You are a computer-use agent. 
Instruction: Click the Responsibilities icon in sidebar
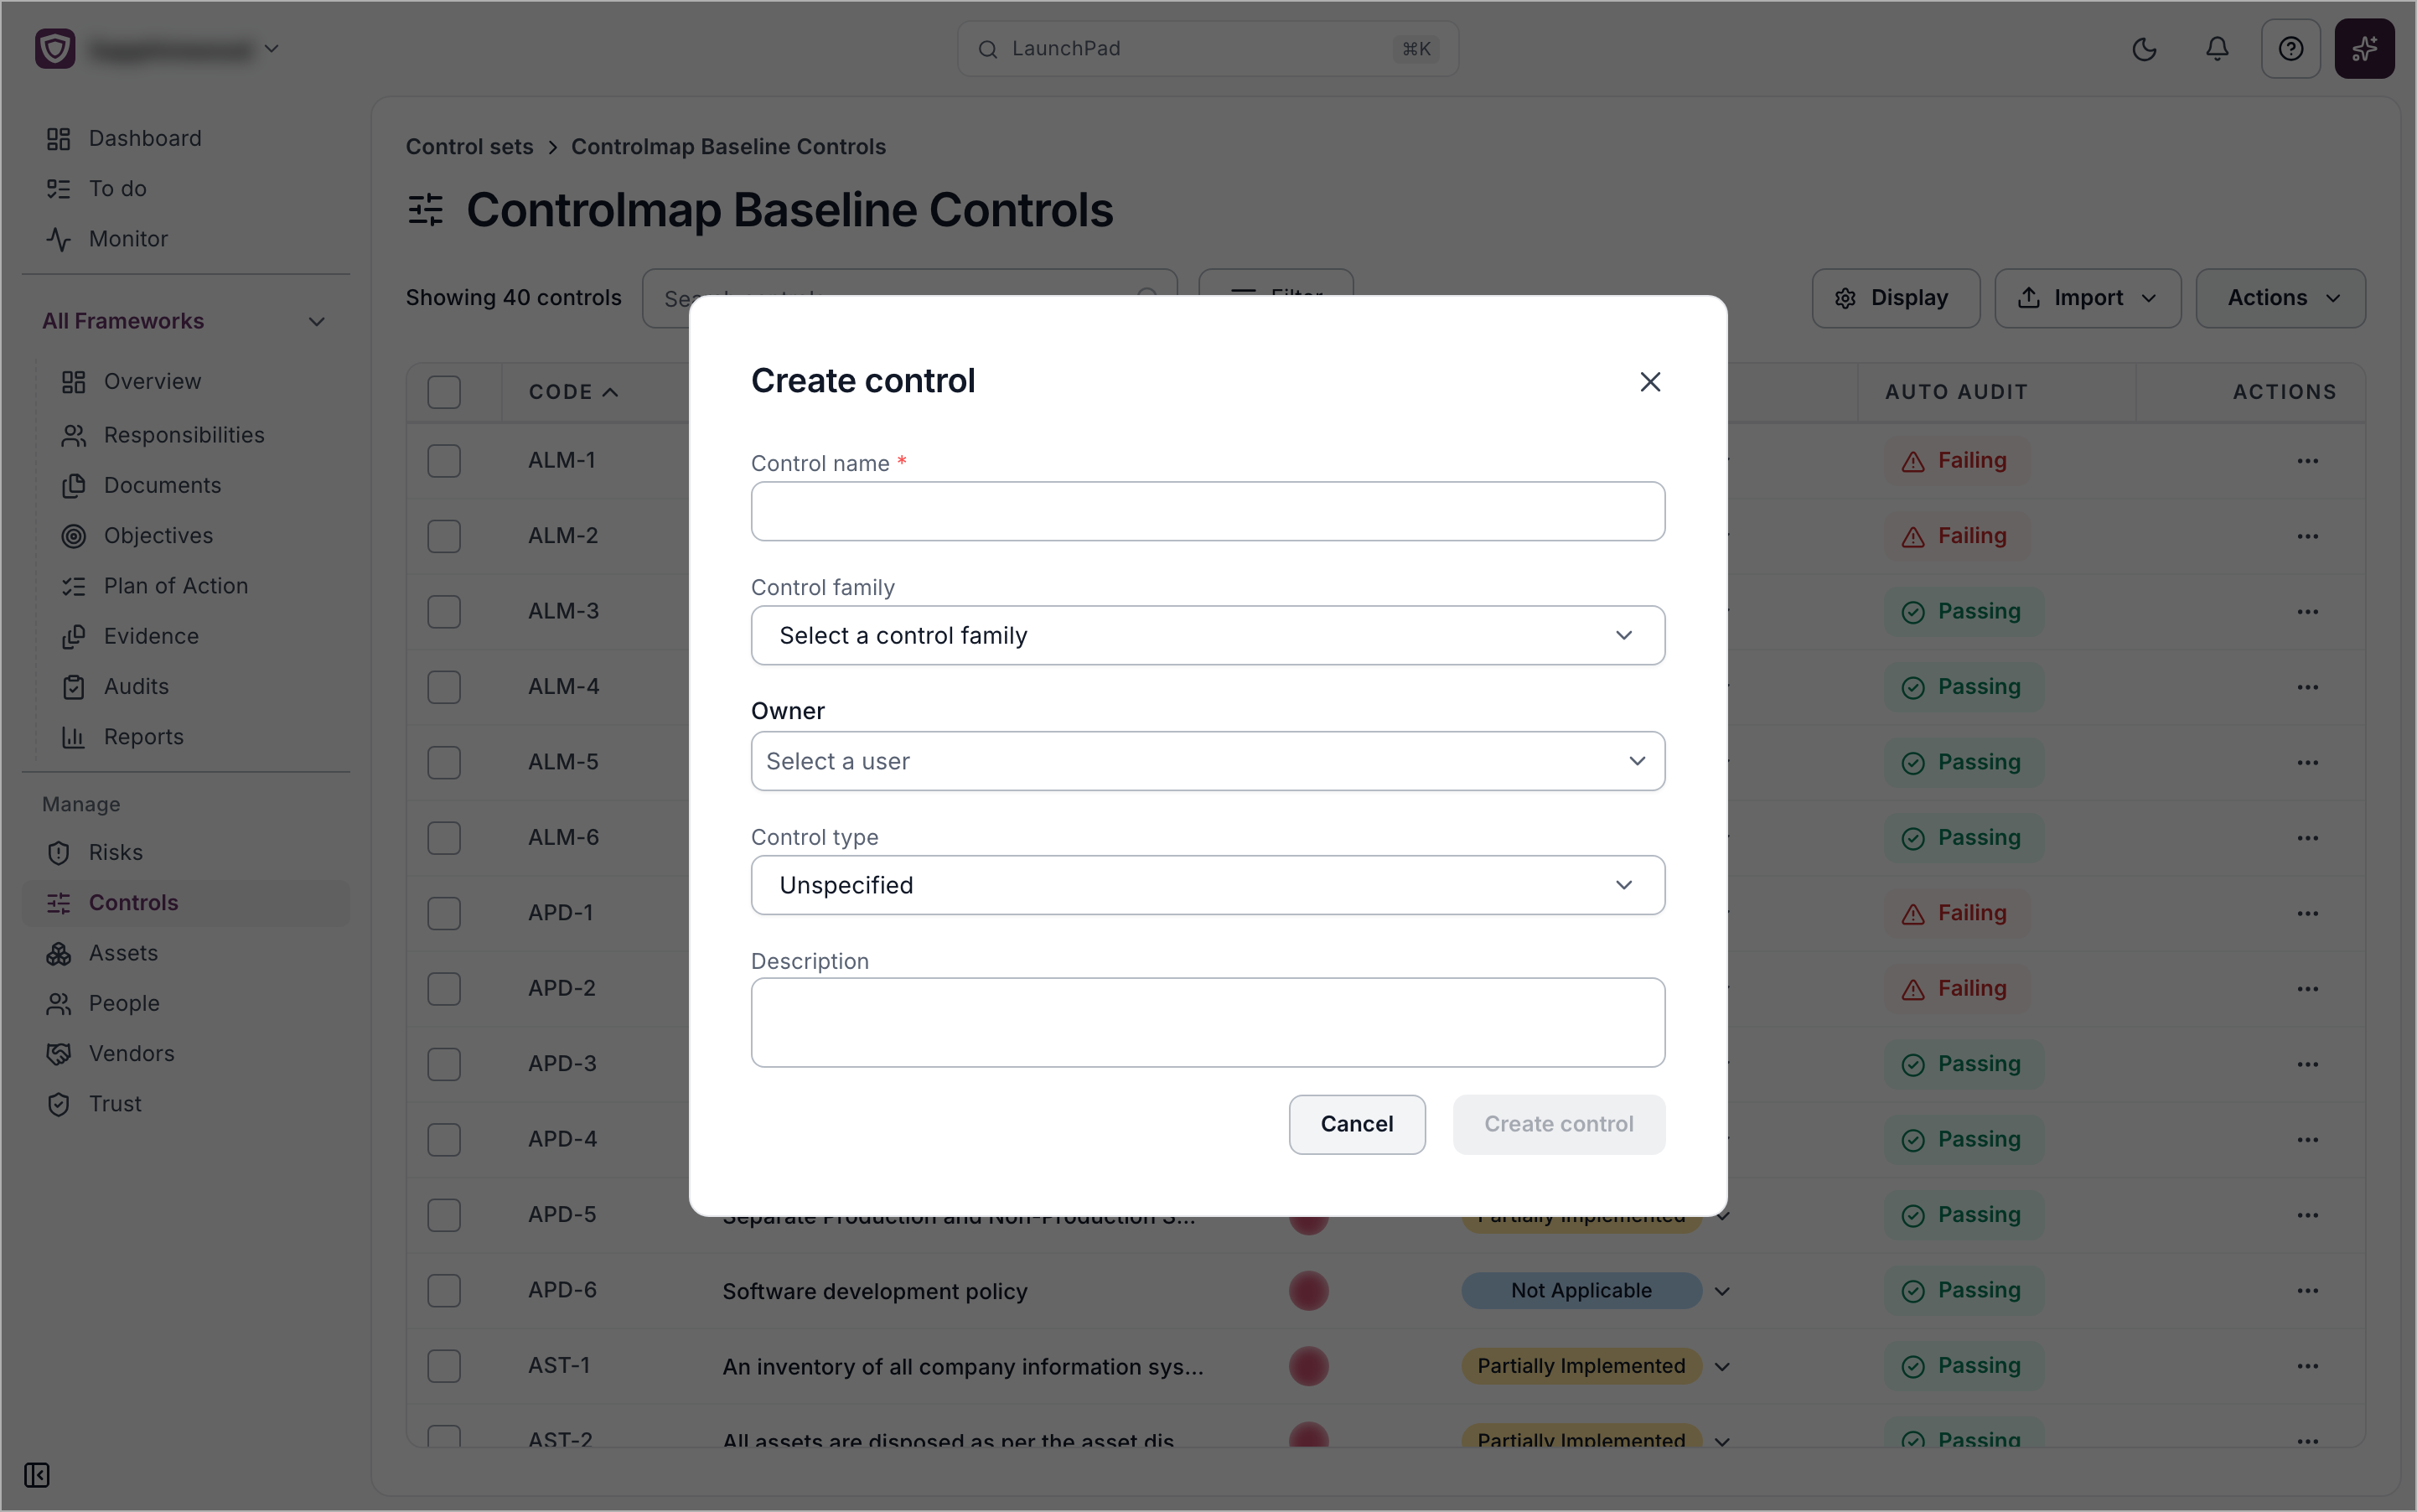tap(73, 435)
